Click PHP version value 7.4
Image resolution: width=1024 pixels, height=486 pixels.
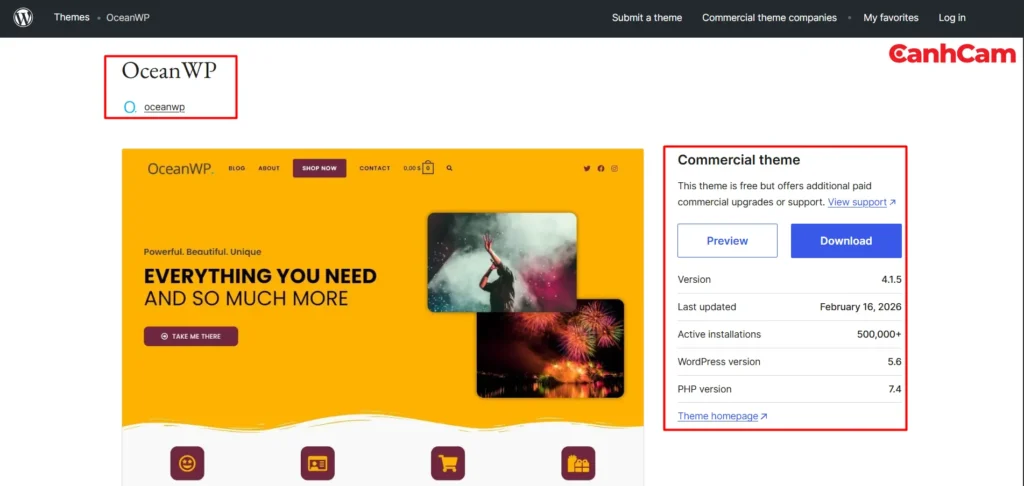pos(895,389)
